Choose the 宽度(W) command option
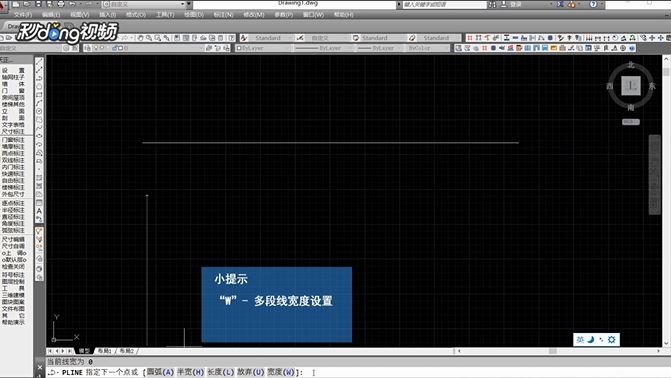671x378 pixels. pos(281,372)
